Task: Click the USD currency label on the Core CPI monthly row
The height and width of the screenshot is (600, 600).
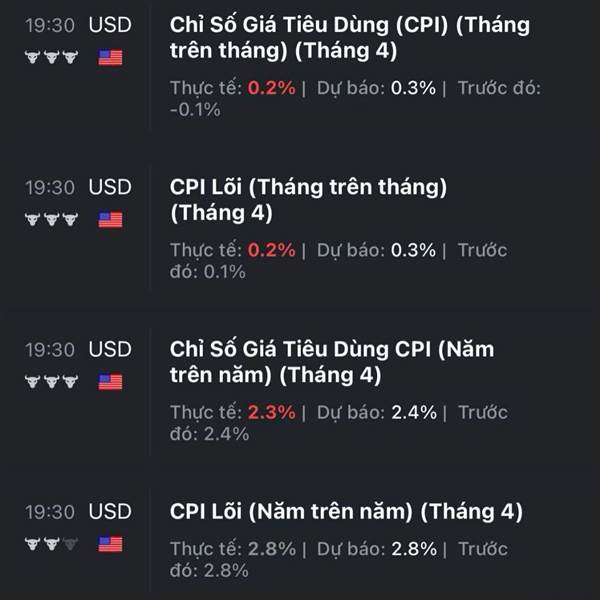Action: pos(110,187)
